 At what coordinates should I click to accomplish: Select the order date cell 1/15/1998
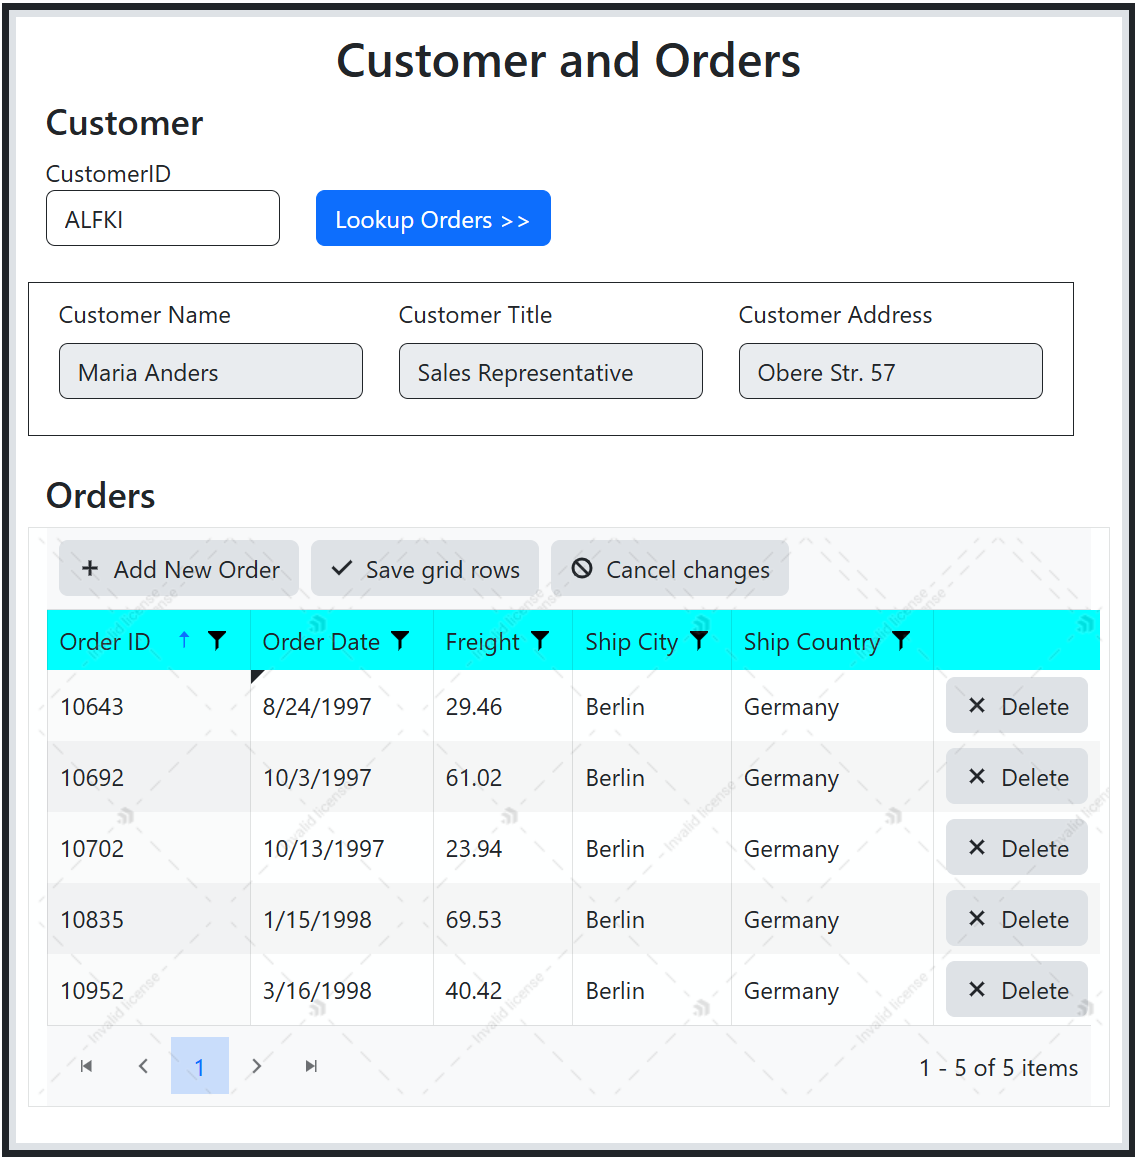(342, 919)
